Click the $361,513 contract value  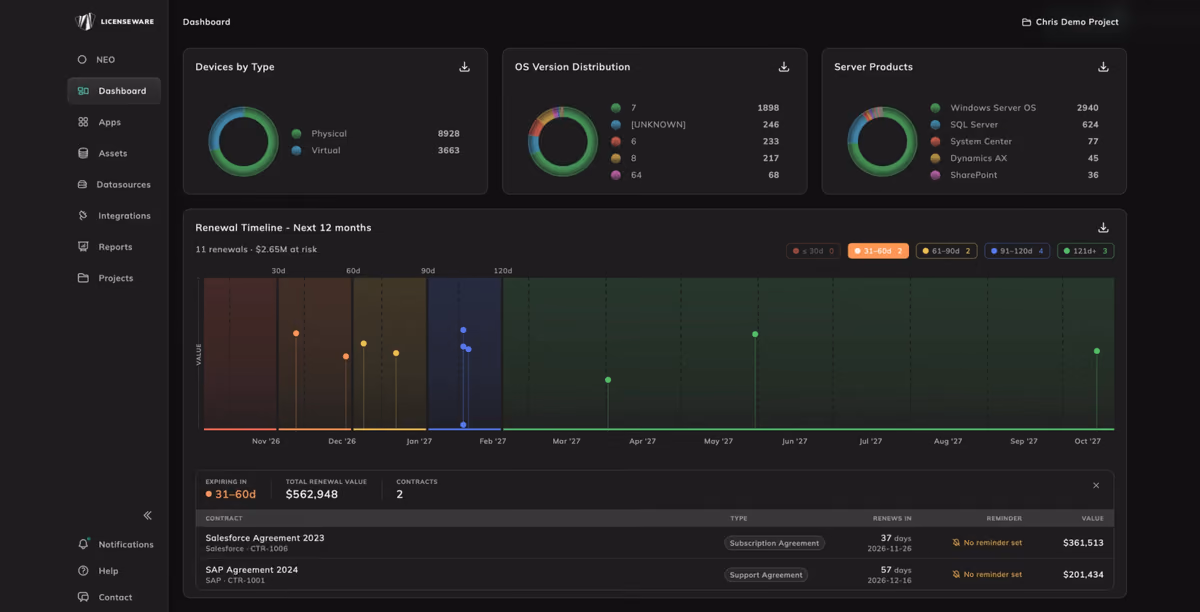[x=1083, y=543]
